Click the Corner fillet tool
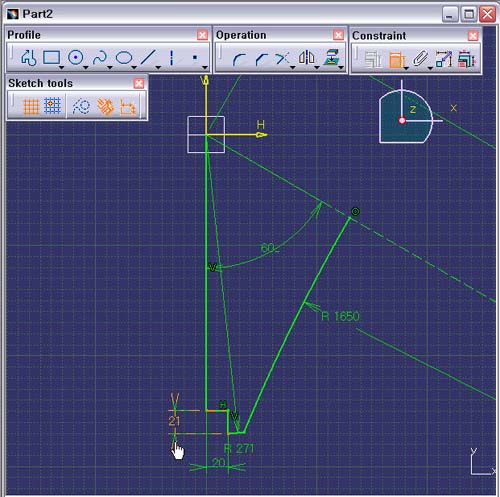The image size is (500, 497). tap(239, 59)
